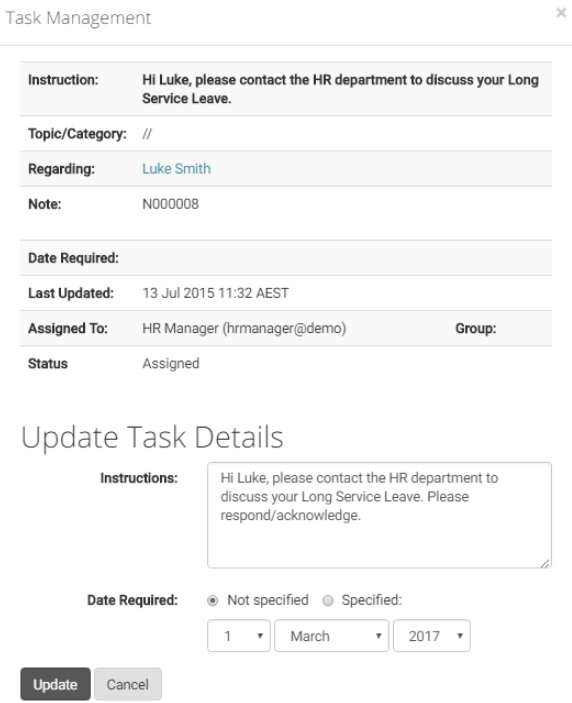This screenshot has height=703, width=572.
Task: Click the March dropdown arrow icon
Action: (378, 636)
